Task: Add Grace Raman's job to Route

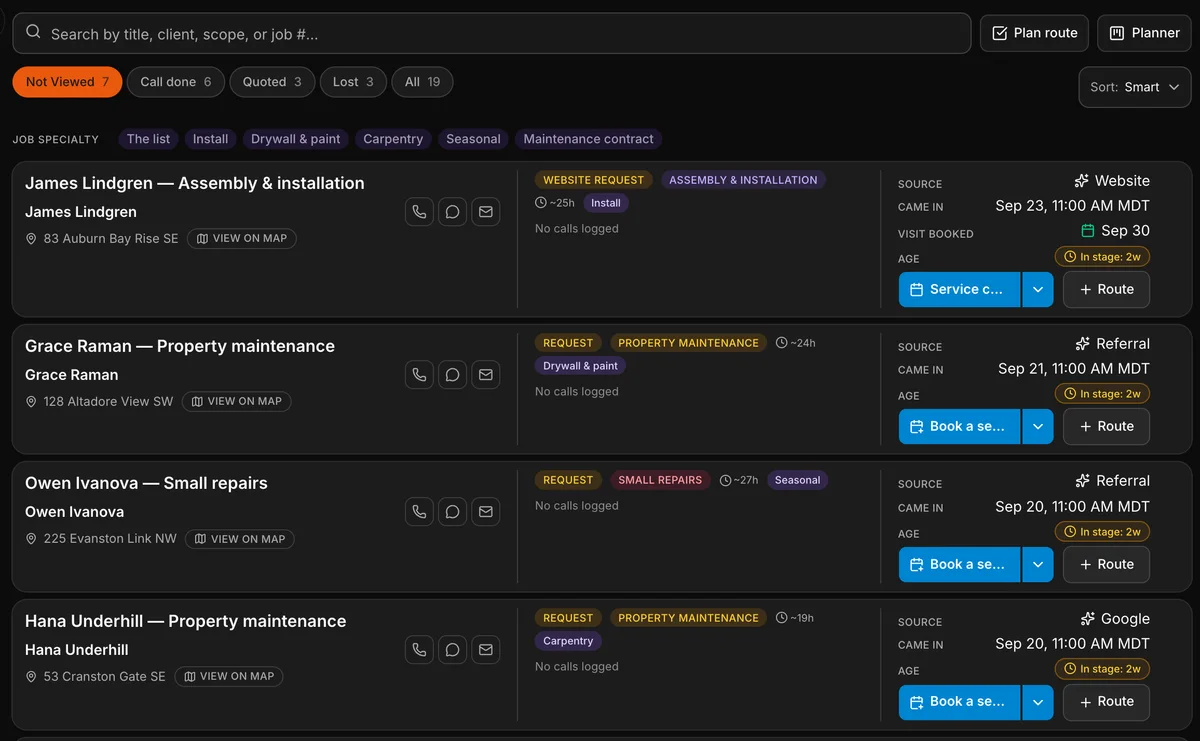Action: (1106, 426)
